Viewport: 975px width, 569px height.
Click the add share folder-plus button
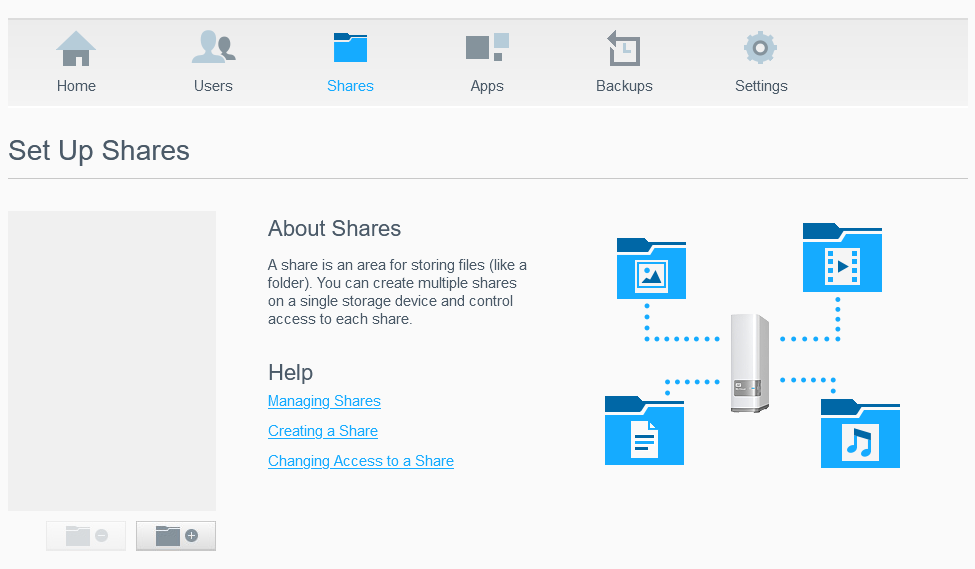pos(176,536)
